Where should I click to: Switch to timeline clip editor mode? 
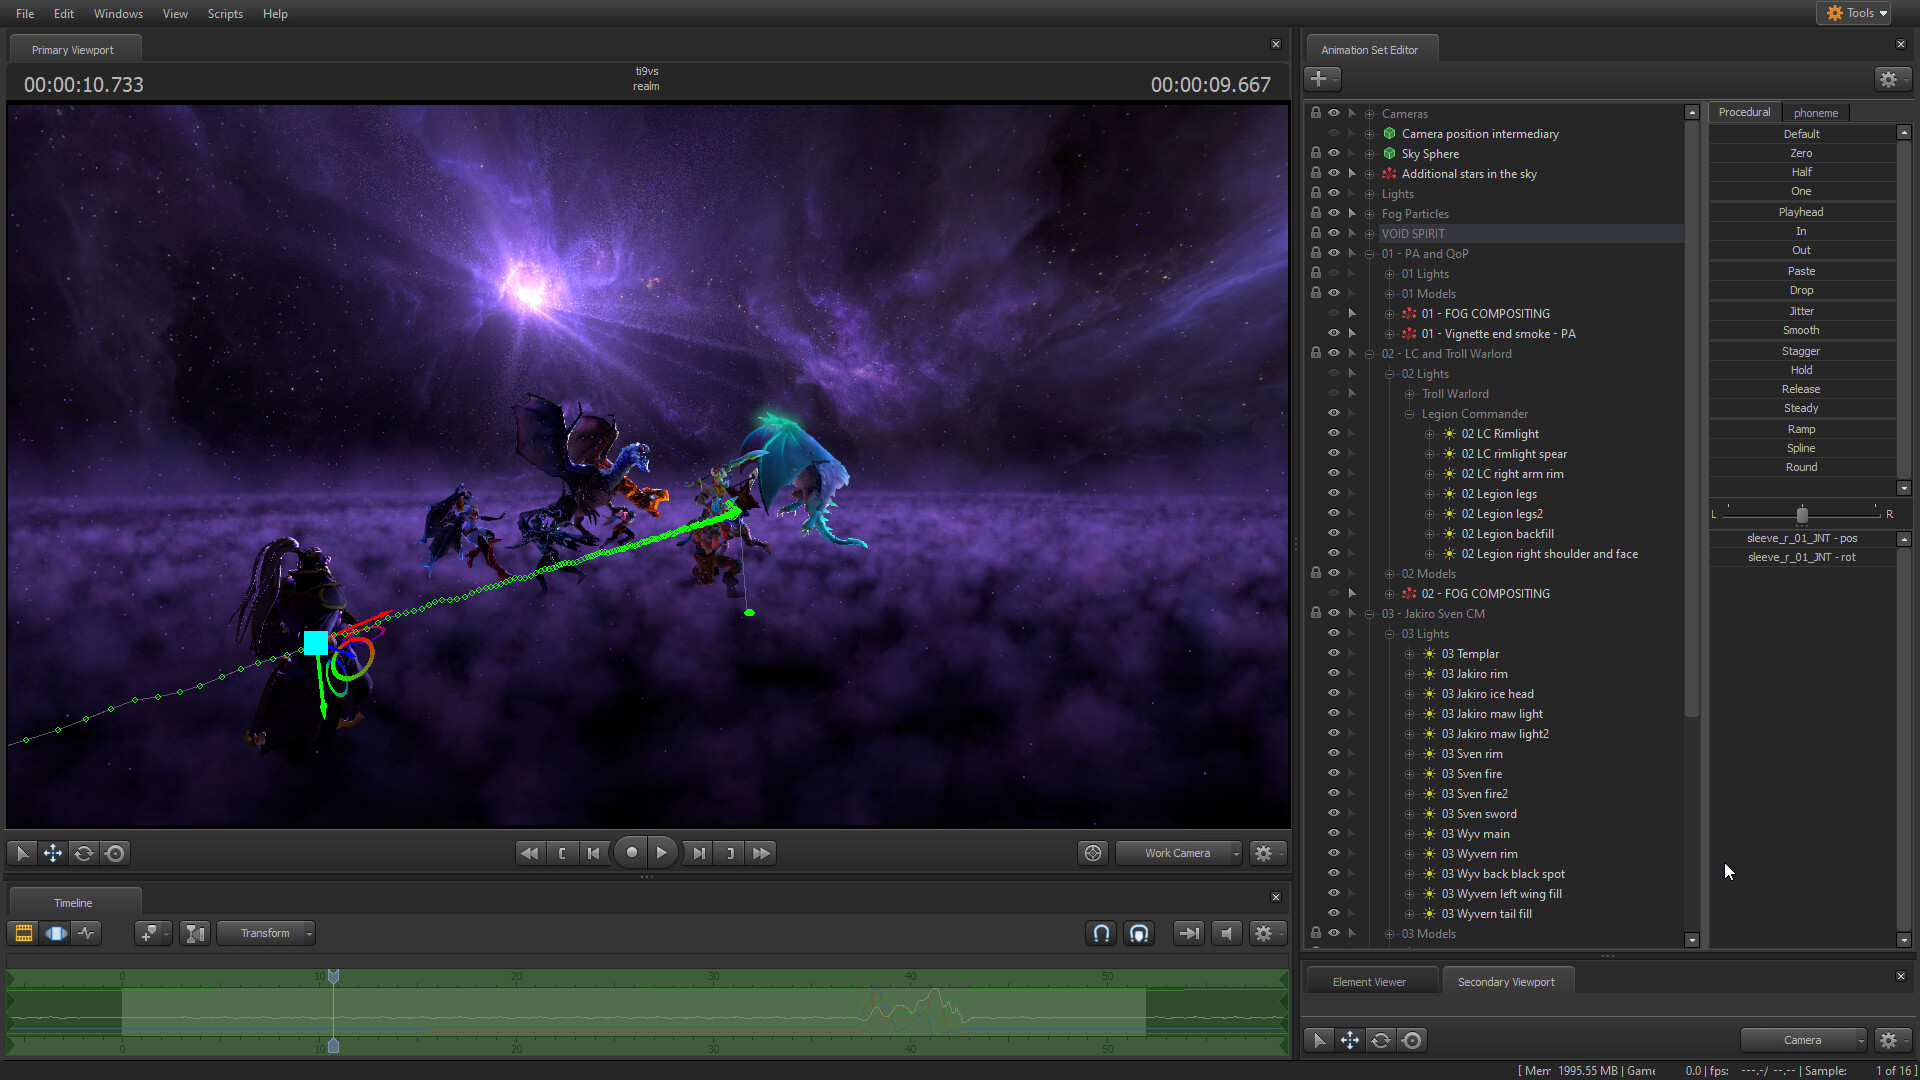click(x=23, y=933)
